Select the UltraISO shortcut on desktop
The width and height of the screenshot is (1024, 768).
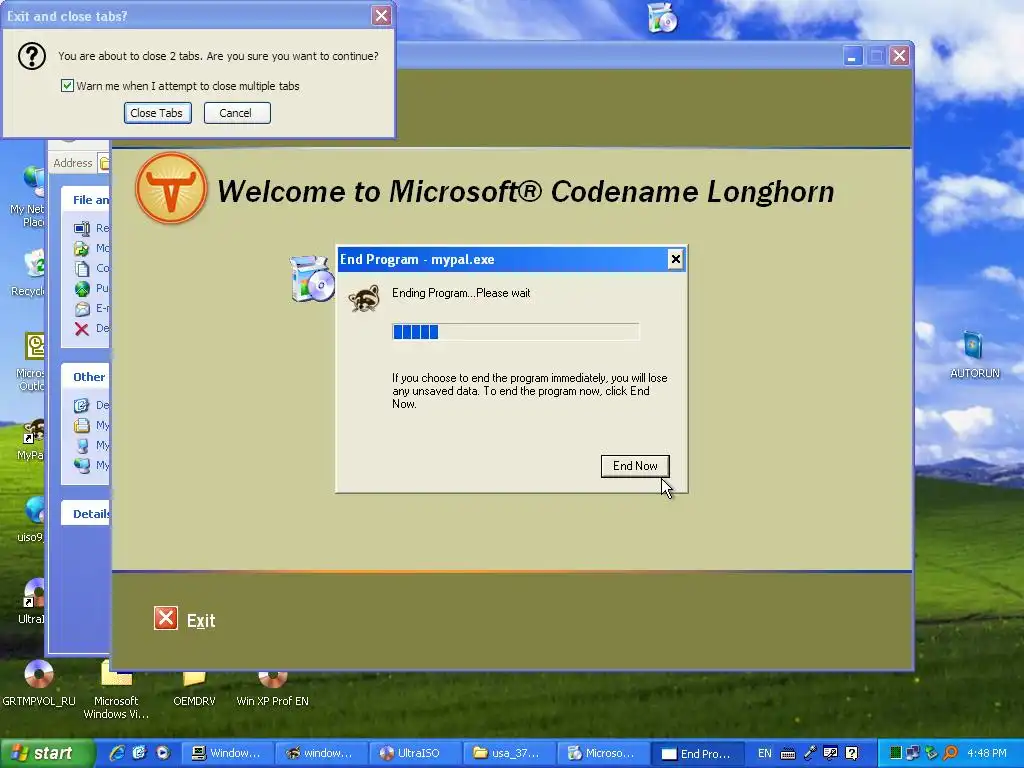31,601
